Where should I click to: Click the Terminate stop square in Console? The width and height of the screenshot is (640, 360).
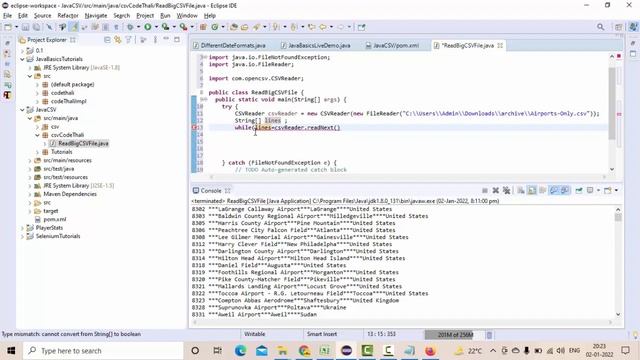(485, 190)
